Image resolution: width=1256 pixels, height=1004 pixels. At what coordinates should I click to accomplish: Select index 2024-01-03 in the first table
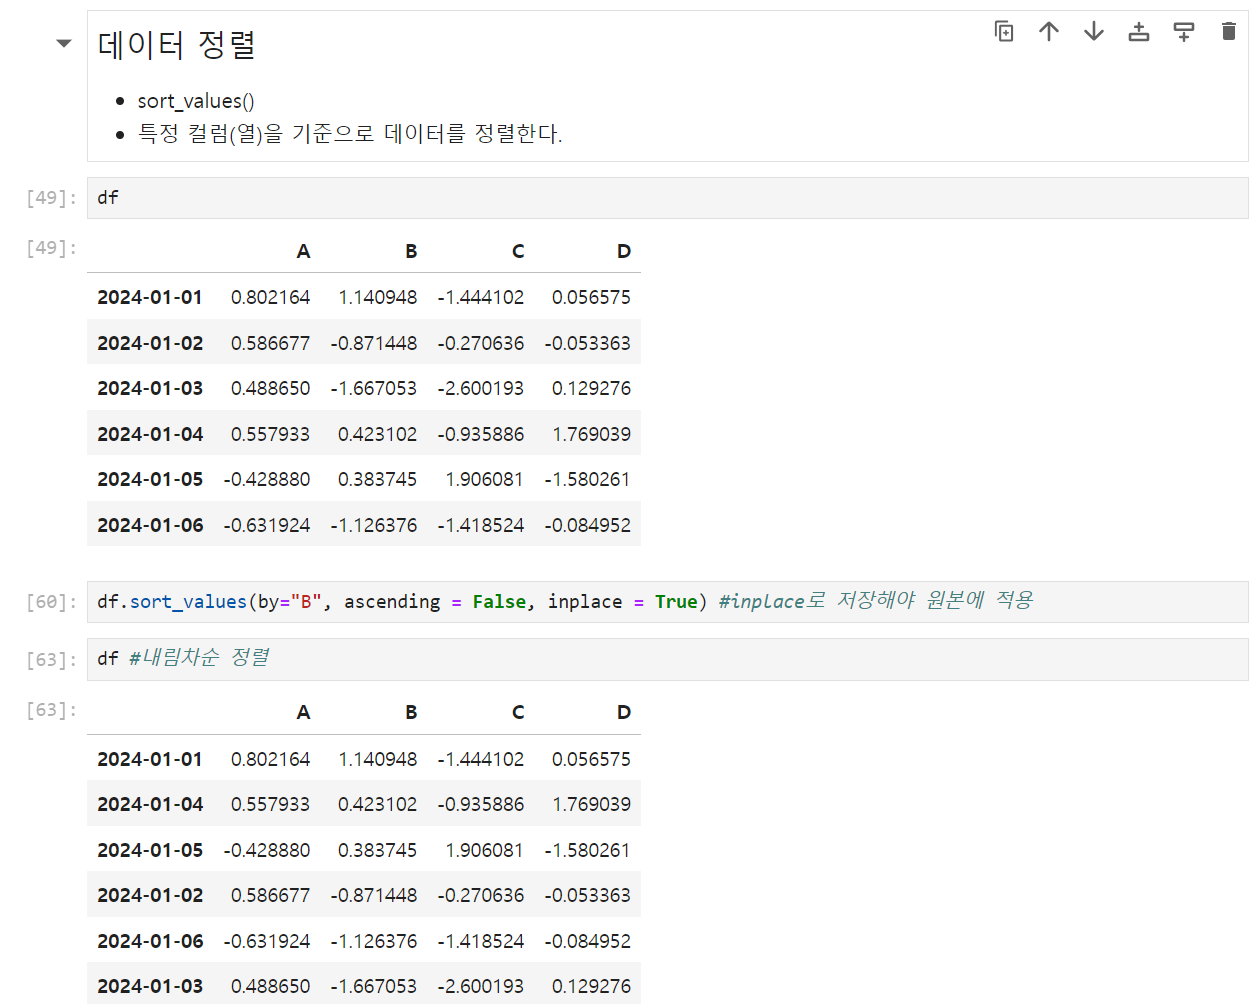coord(150,388)
